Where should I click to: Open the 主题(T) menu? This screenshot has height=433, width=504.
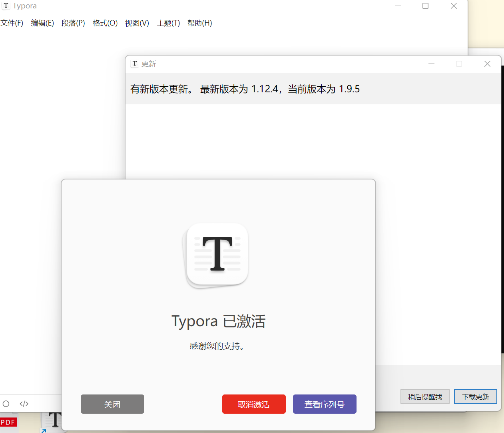tap(168, 23)
